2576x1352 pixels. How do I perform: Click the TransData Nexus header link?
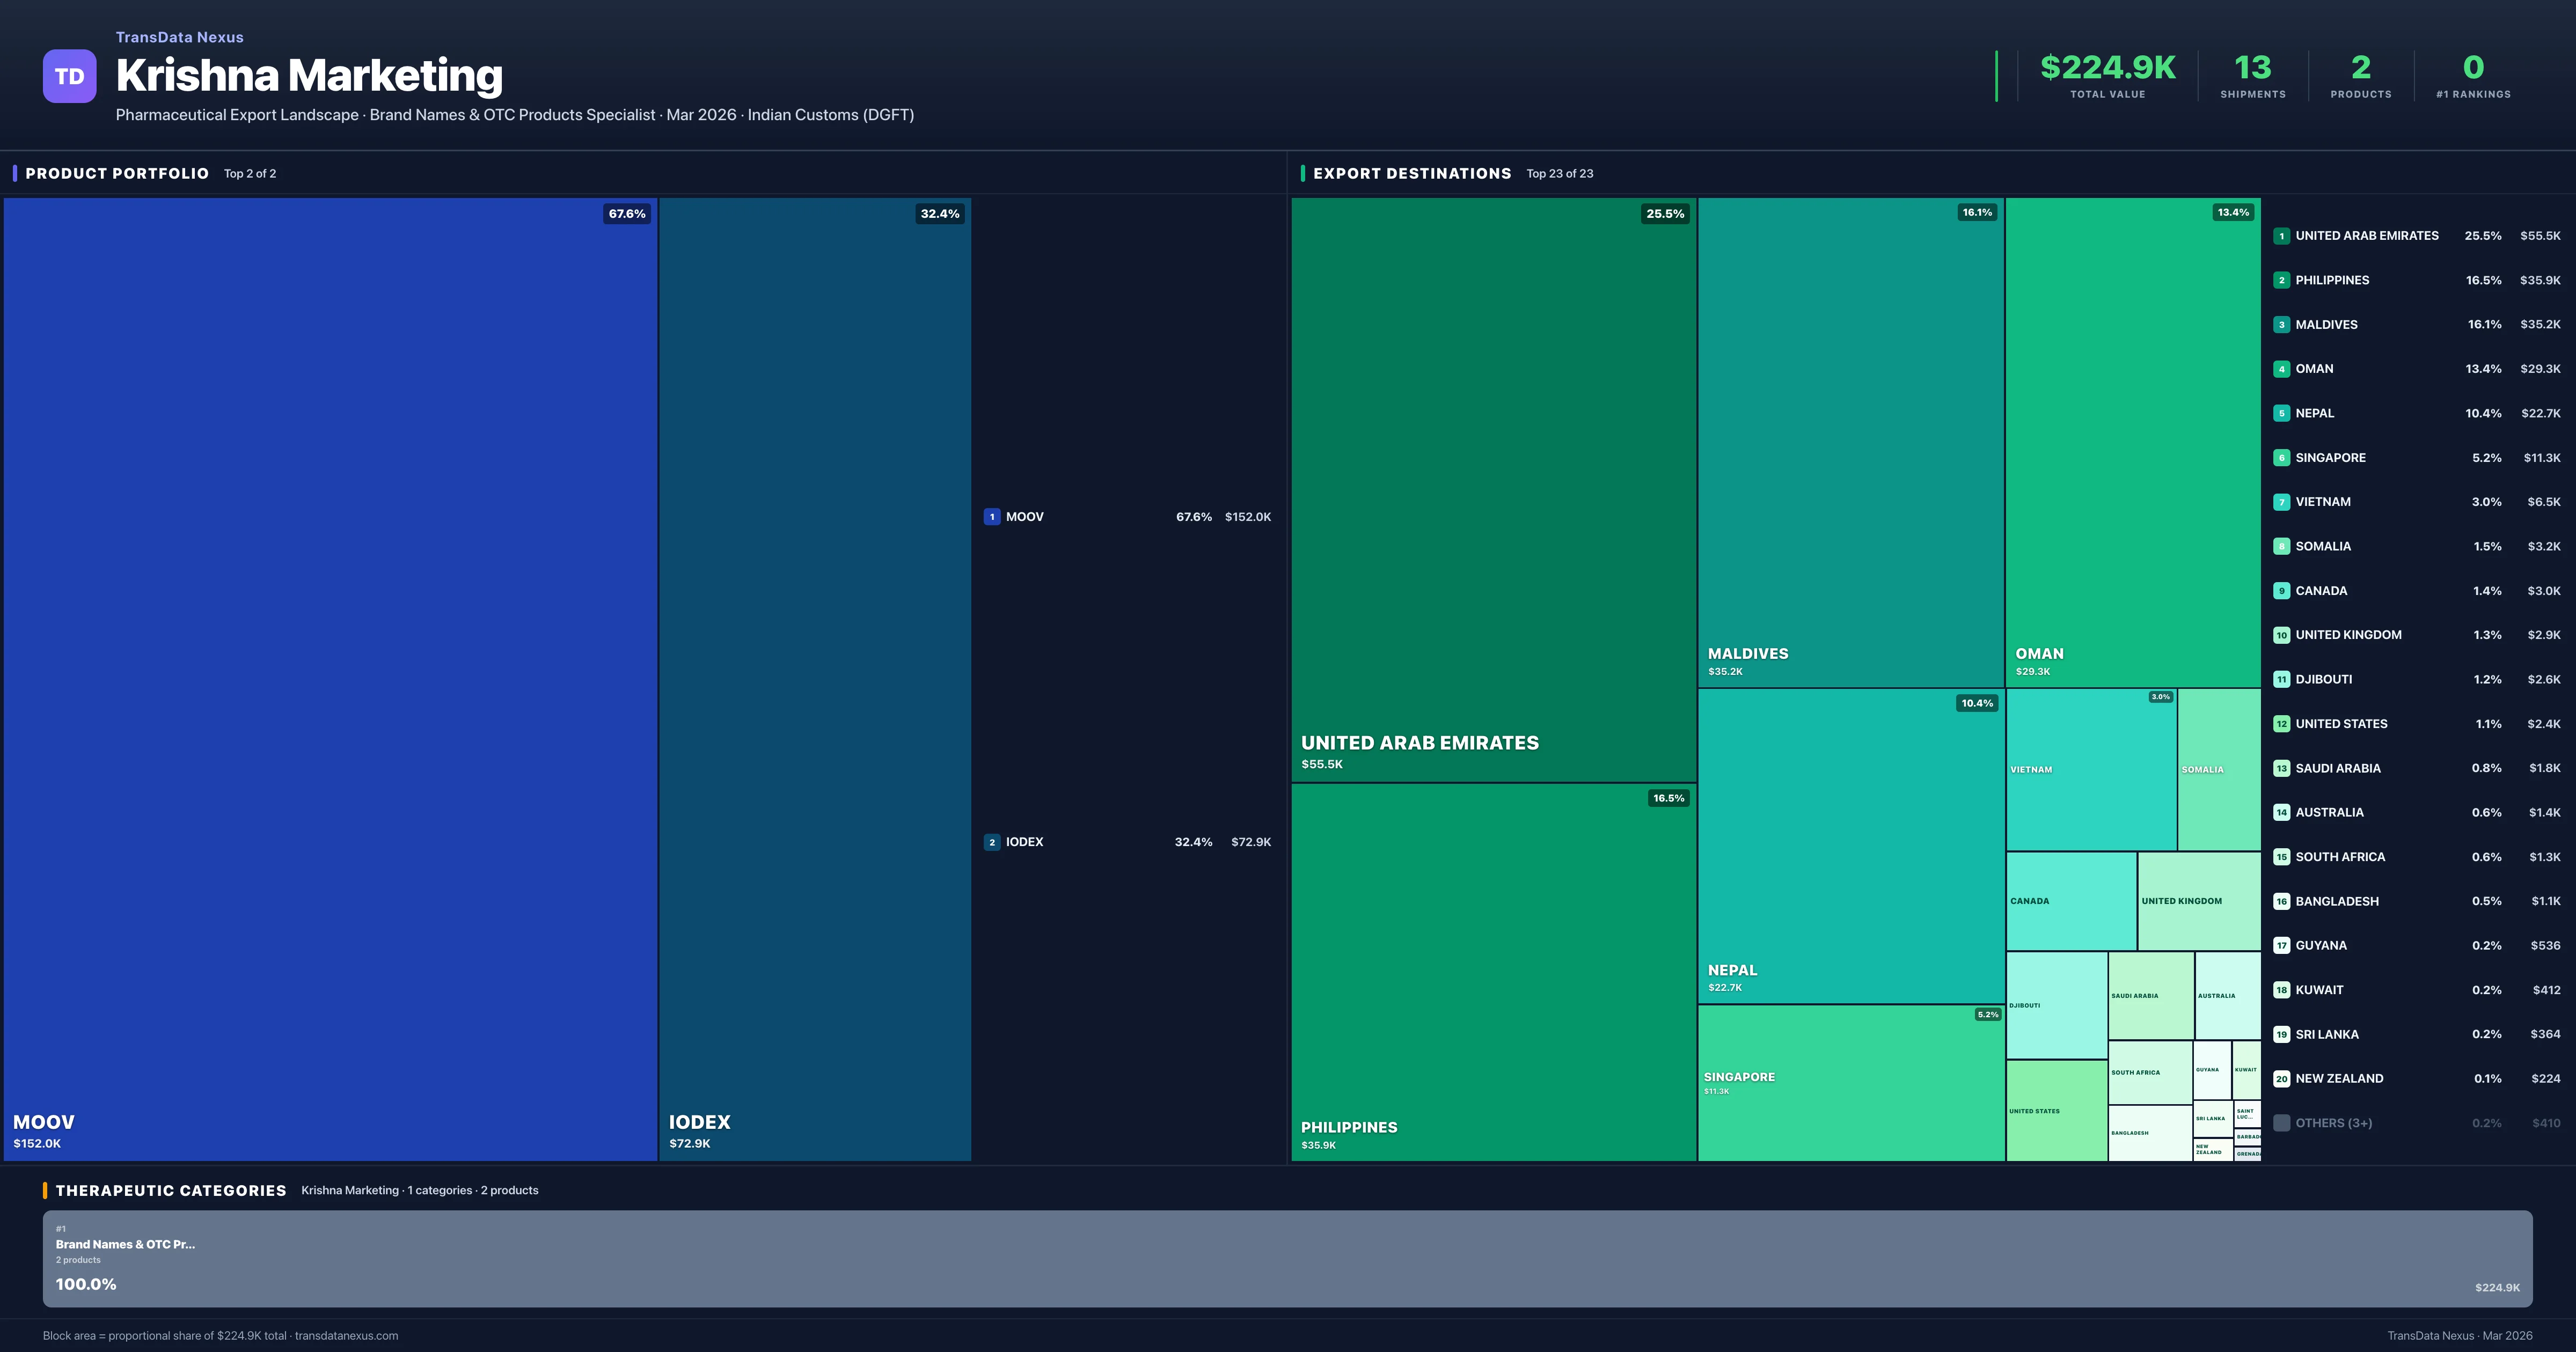pyautogui.click(x=179, y=37)
